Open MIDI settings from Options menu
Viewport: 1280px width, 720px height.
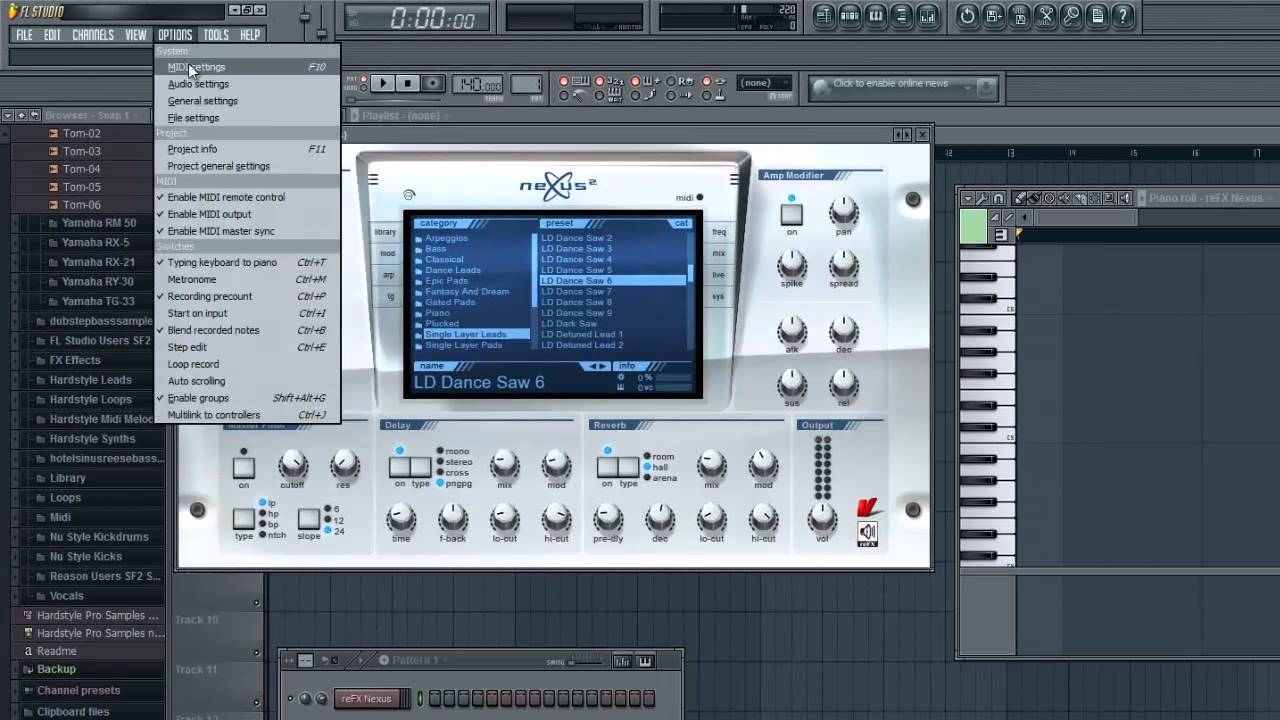(x=196, y=67)
